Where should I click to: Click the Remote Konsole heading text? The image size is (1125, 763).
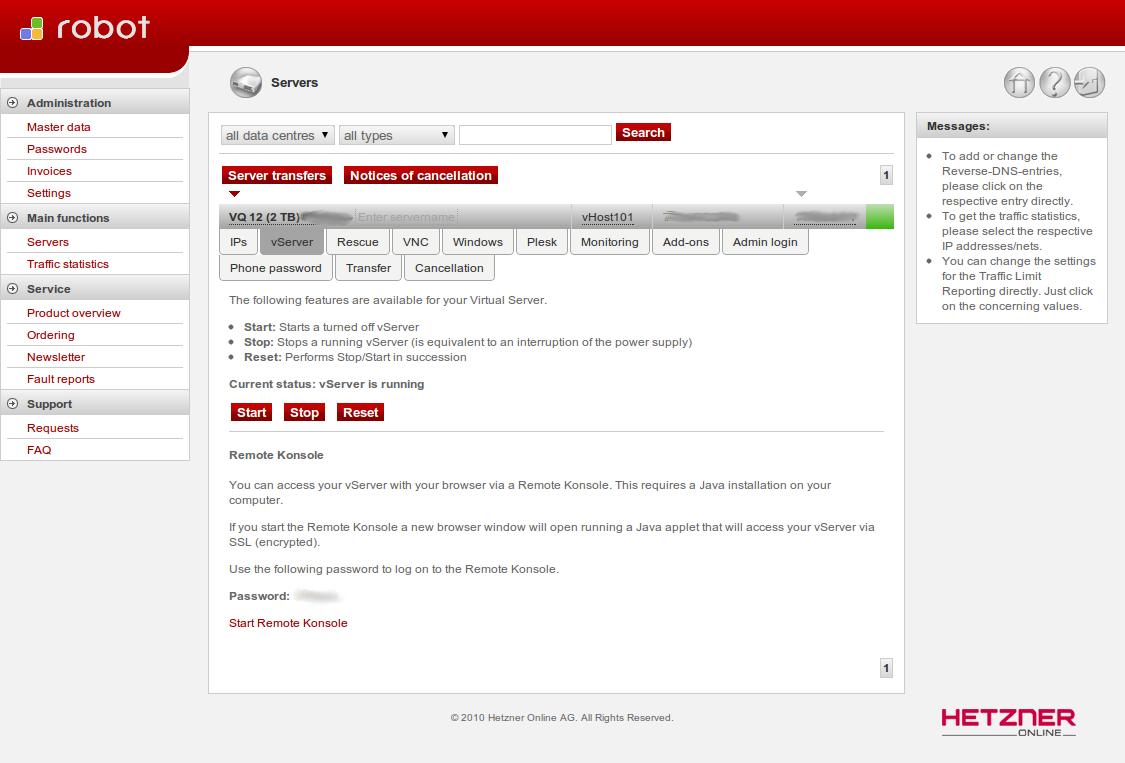[276, 455]
